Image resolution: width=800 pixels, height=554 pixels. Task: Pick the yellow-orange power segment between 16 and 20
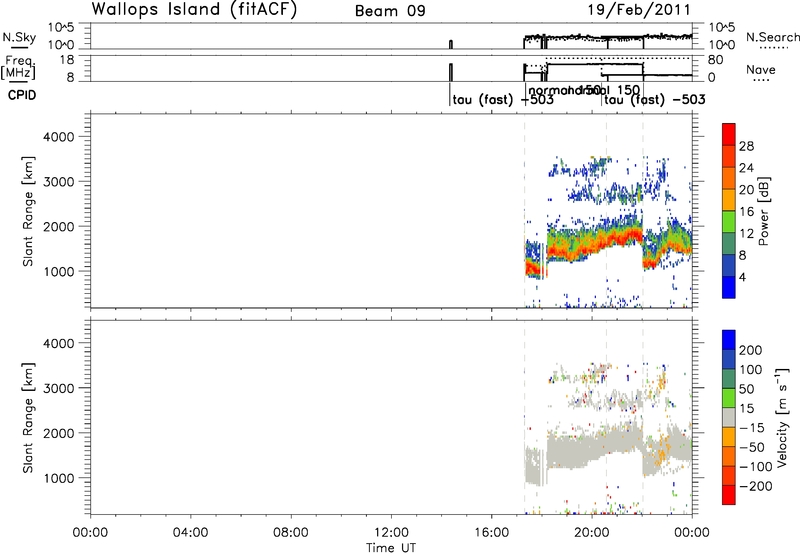[729, 200]
